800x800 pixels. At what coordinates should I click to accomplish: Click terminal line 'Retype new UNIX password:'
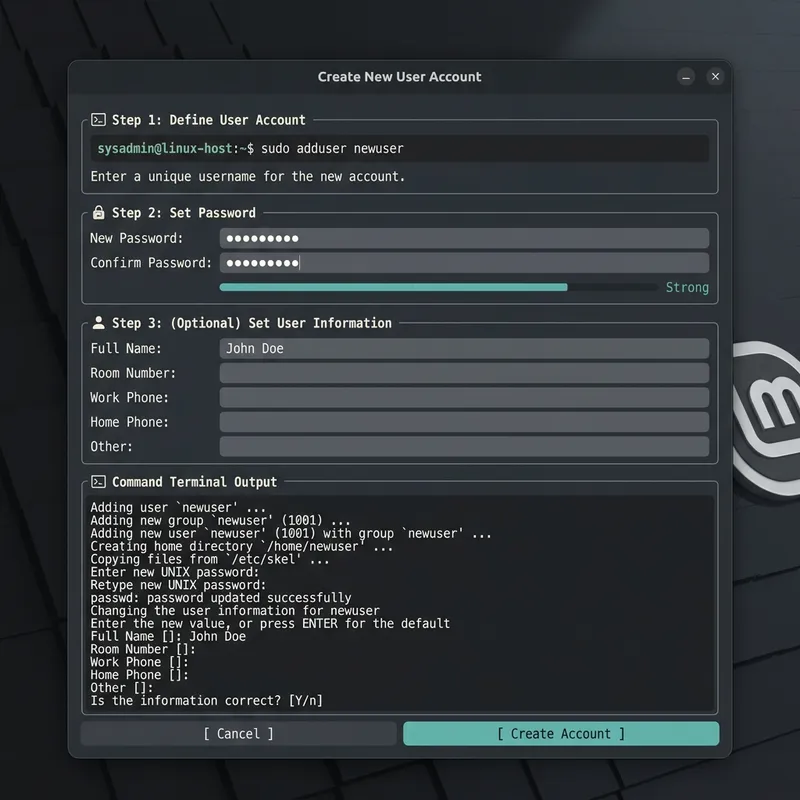[178, 585]
